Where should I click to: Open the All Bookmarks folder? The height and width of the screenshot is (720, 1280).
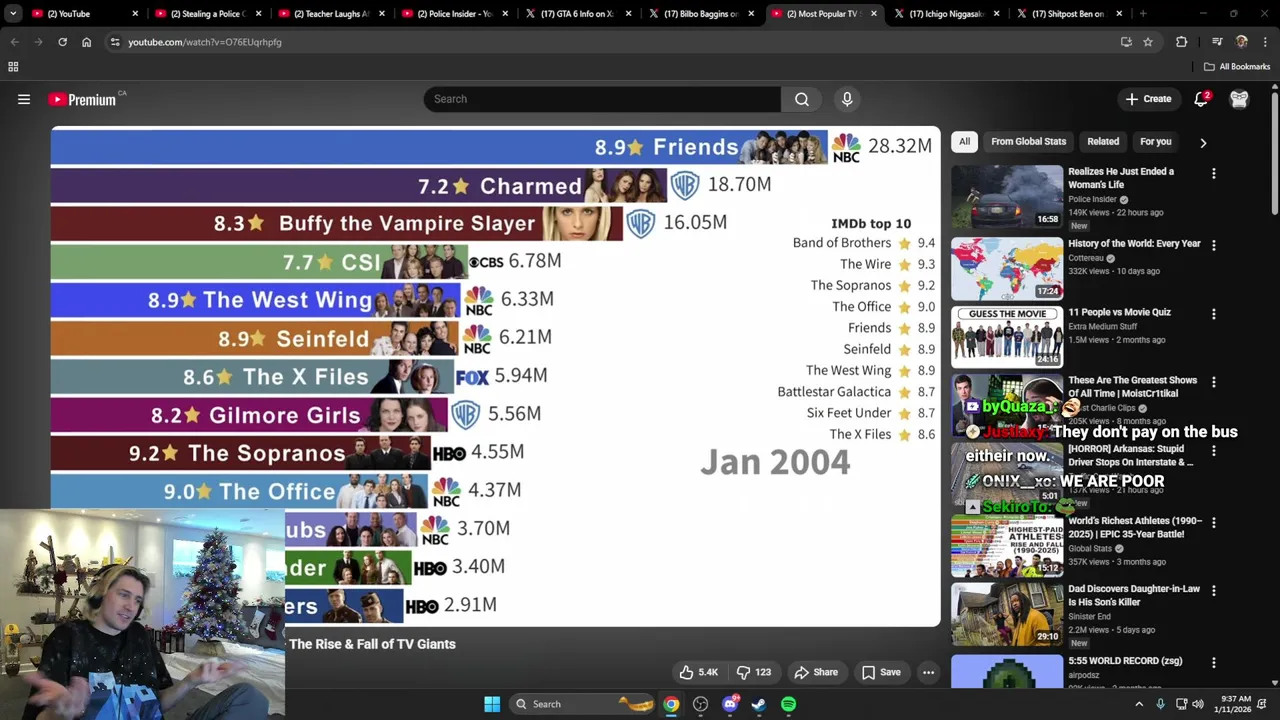pos(1237,67)
